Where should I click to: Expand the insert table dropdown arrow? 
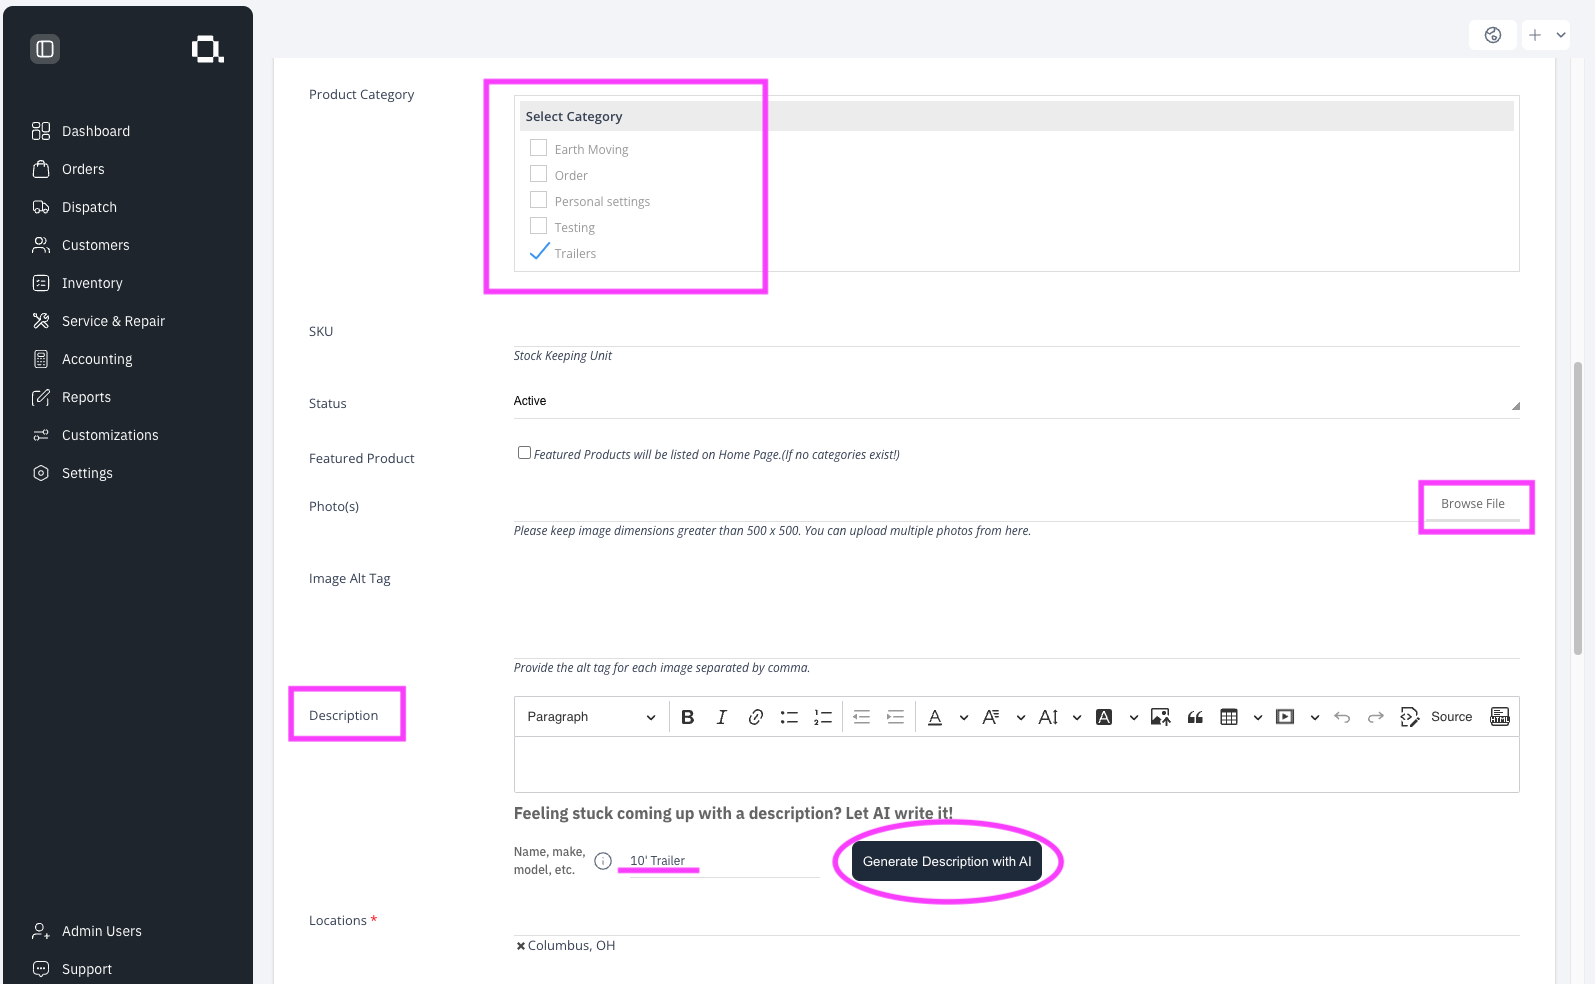(x=1258, y=717)
